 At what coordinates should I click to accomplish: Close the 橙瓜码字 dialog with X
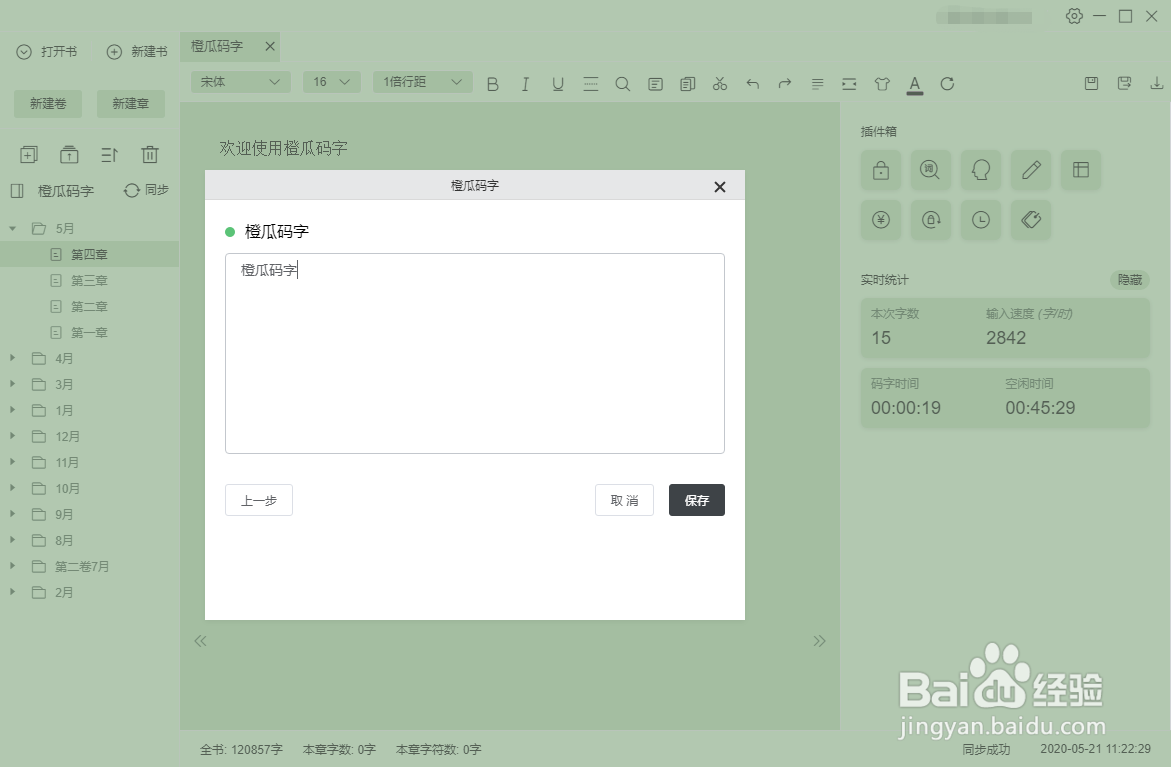coord(720,187)
